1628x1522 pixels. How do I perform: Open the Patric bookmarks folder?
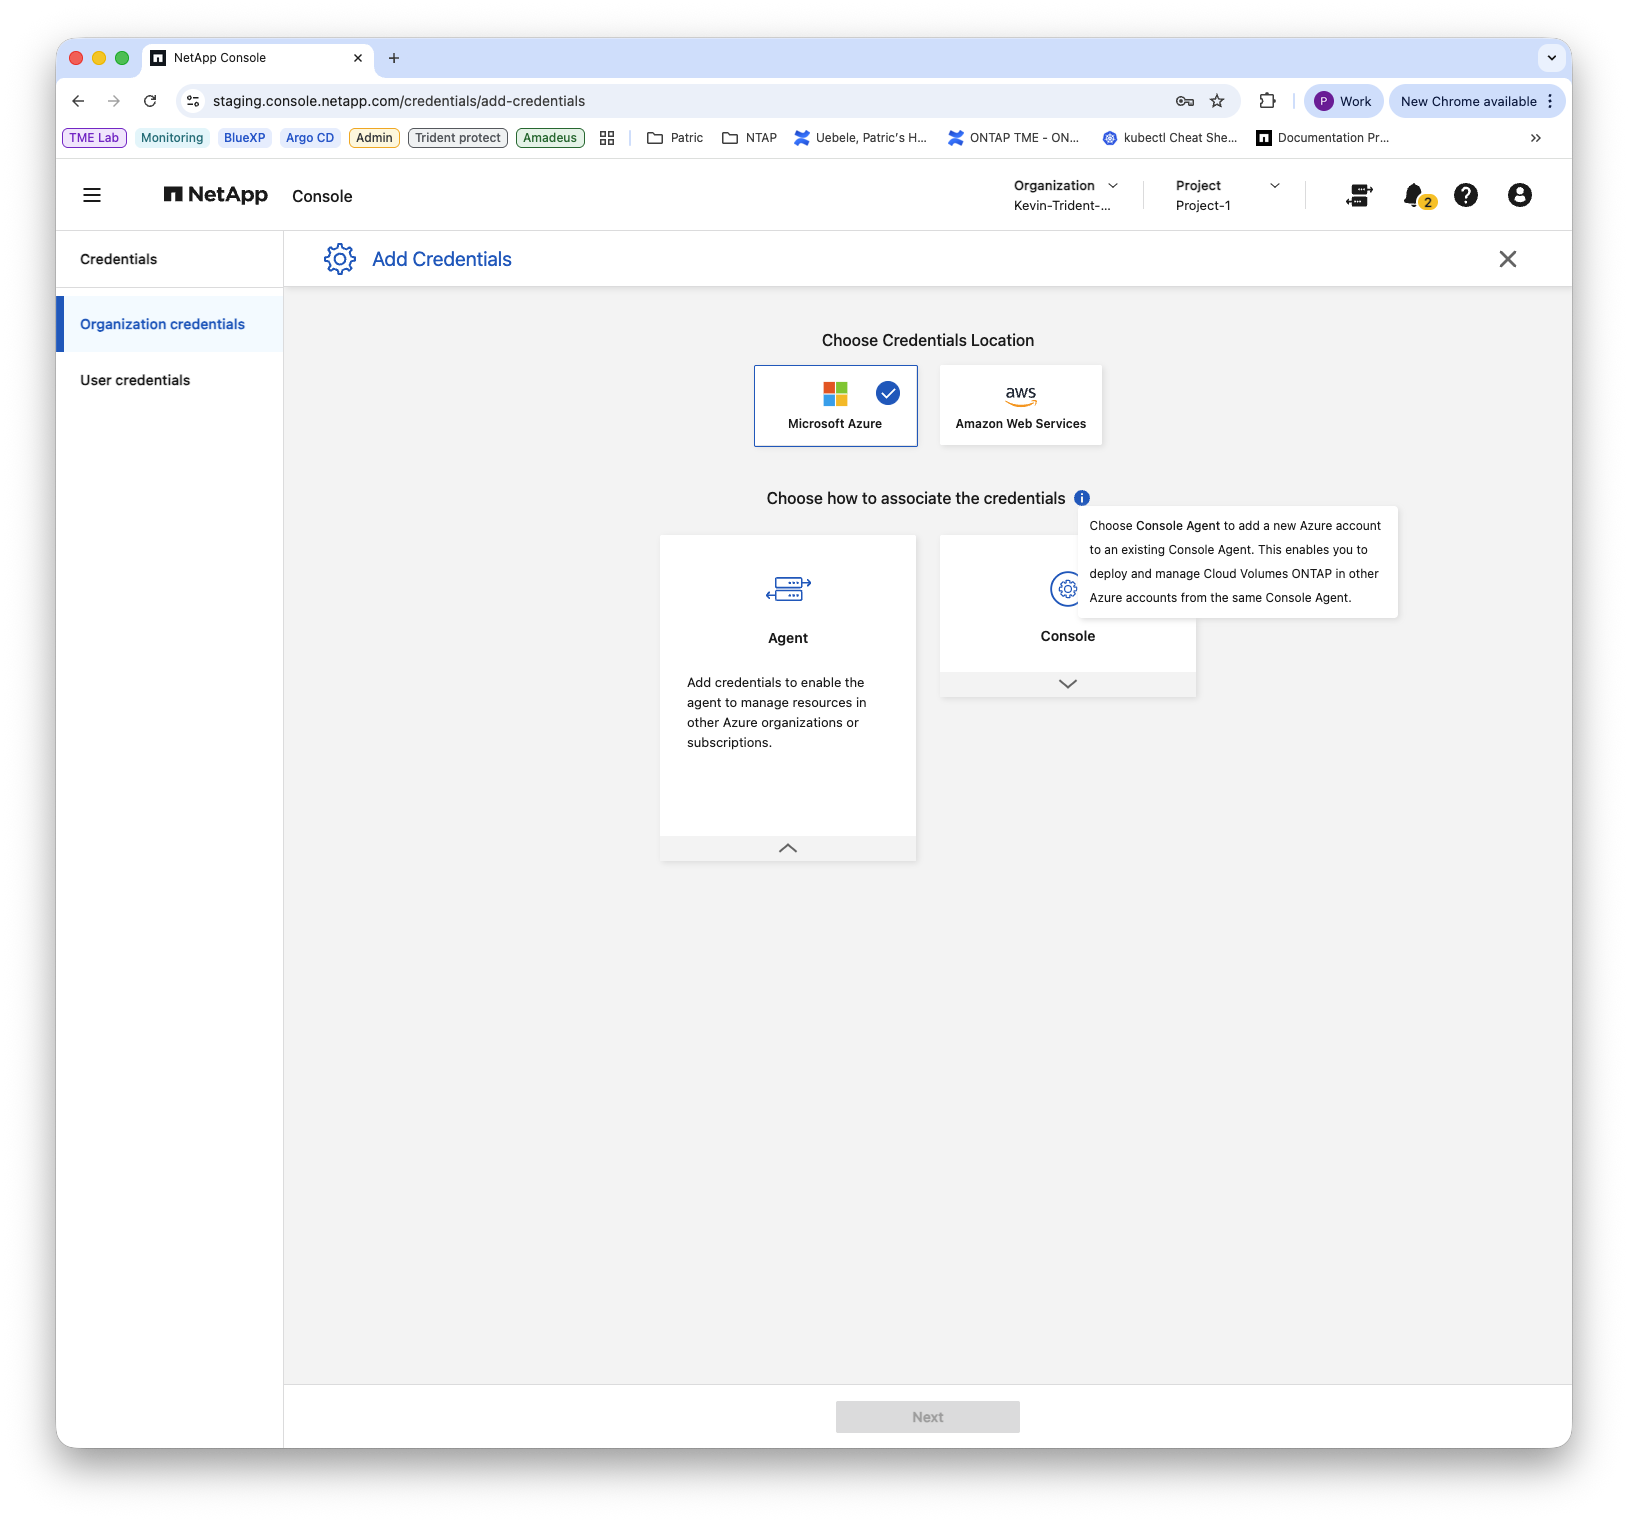pyautogui.click(x=675, y=138)
